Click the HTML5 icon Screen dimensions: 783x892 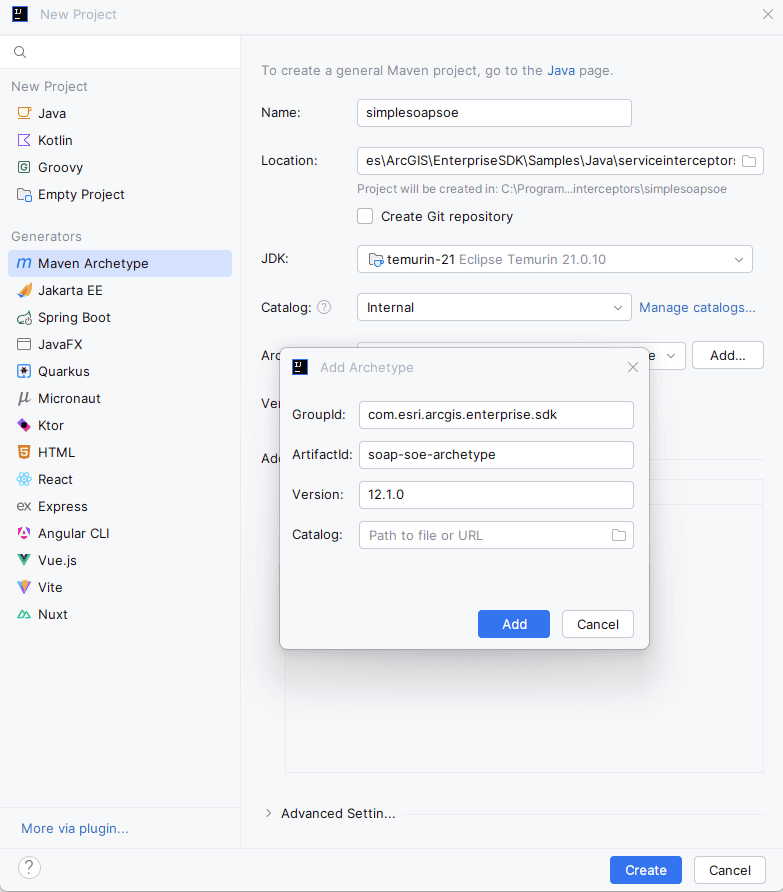tap(24, 452)
